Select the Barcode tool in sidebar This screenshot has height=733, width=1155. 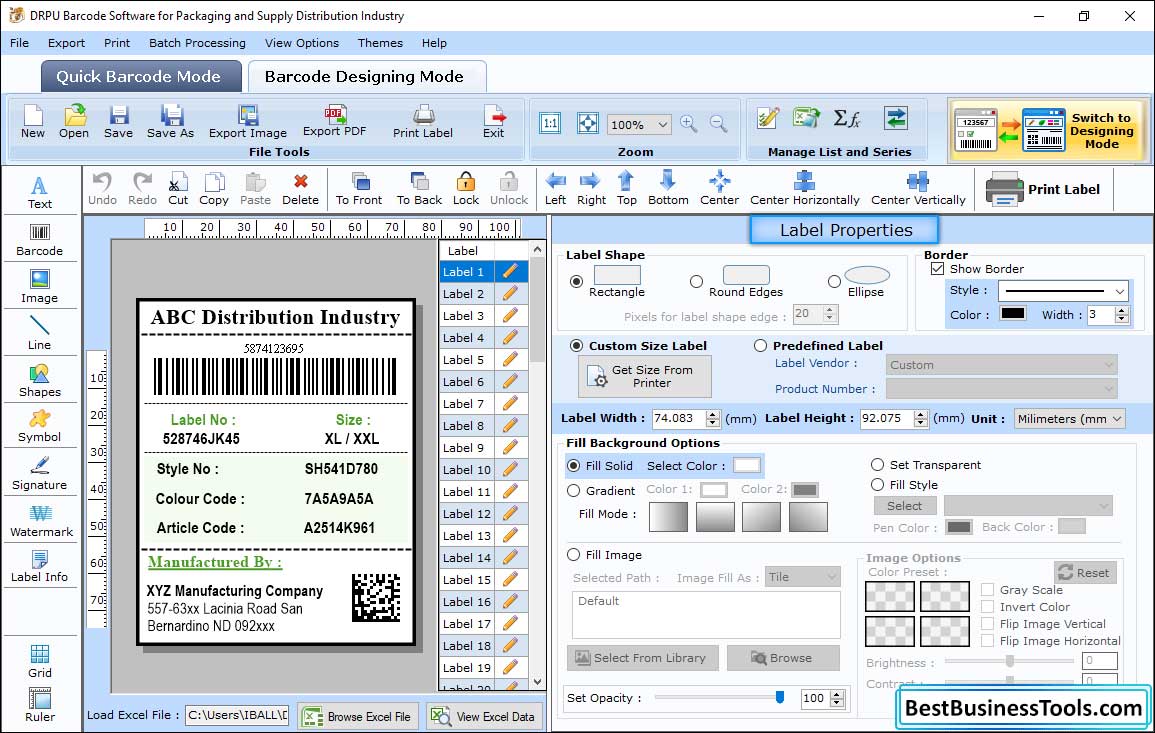click(40, 239)
